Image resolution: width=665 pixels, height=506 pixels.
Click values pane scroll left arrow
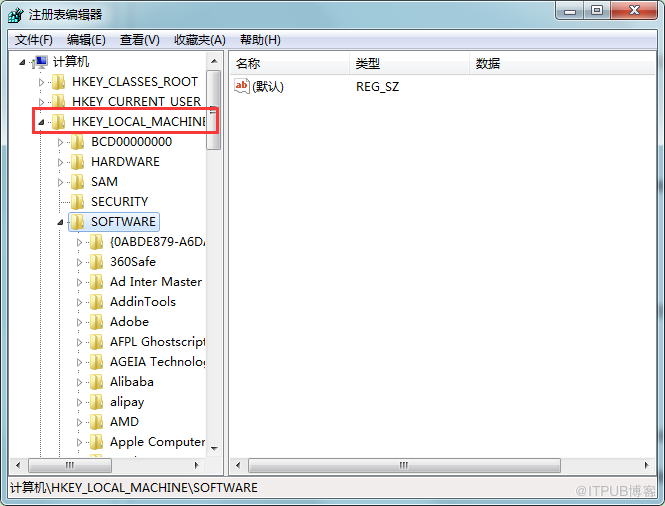pyautogui.click(x=238, y=465)
